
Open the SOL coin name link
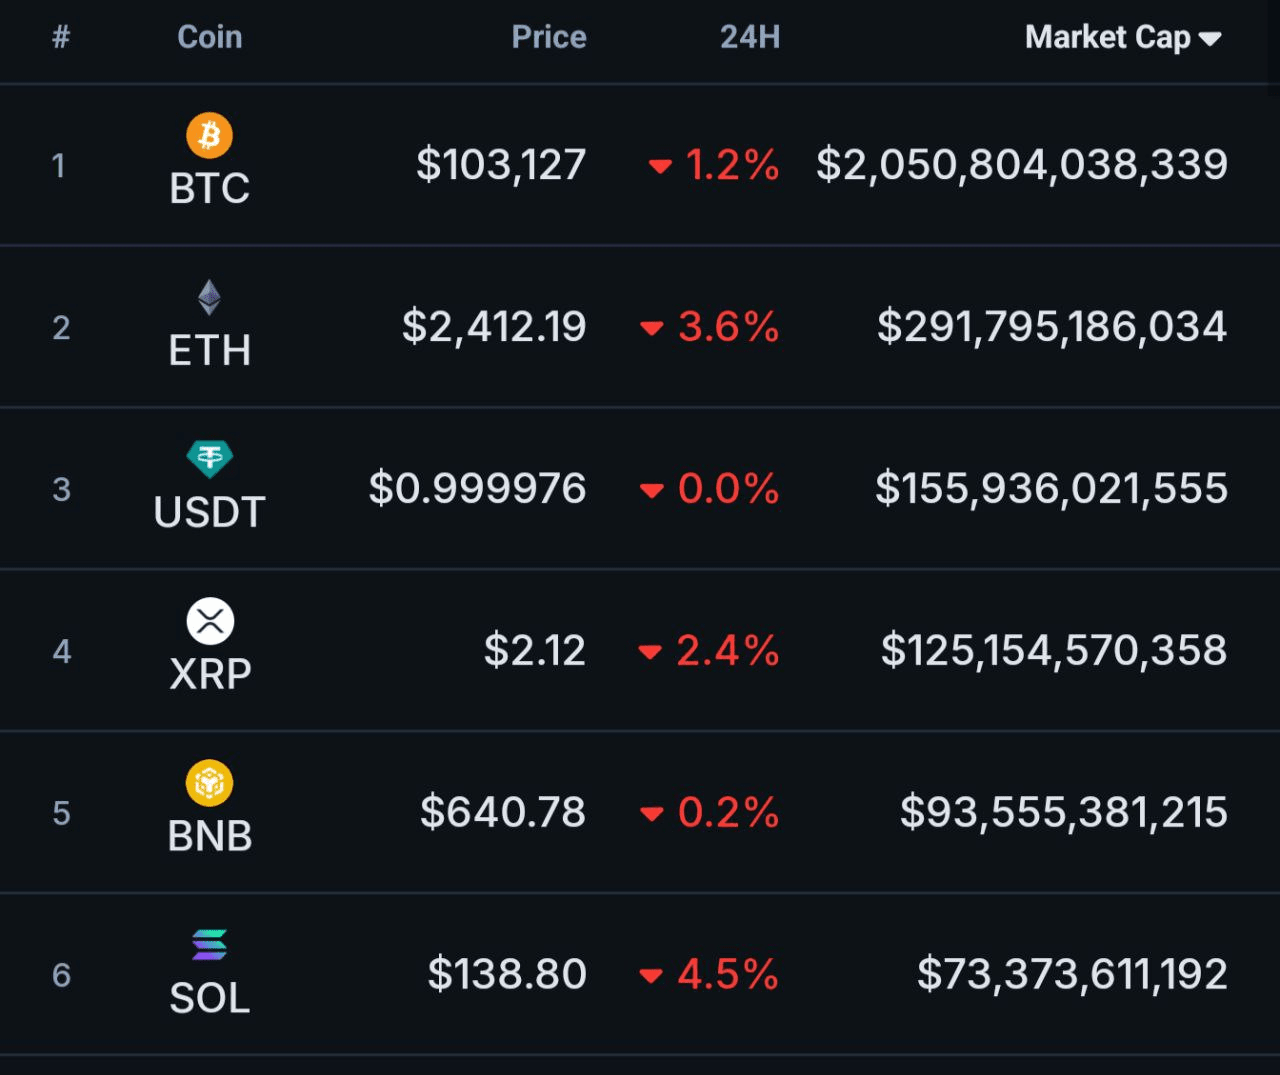click(x=209, y=998)
